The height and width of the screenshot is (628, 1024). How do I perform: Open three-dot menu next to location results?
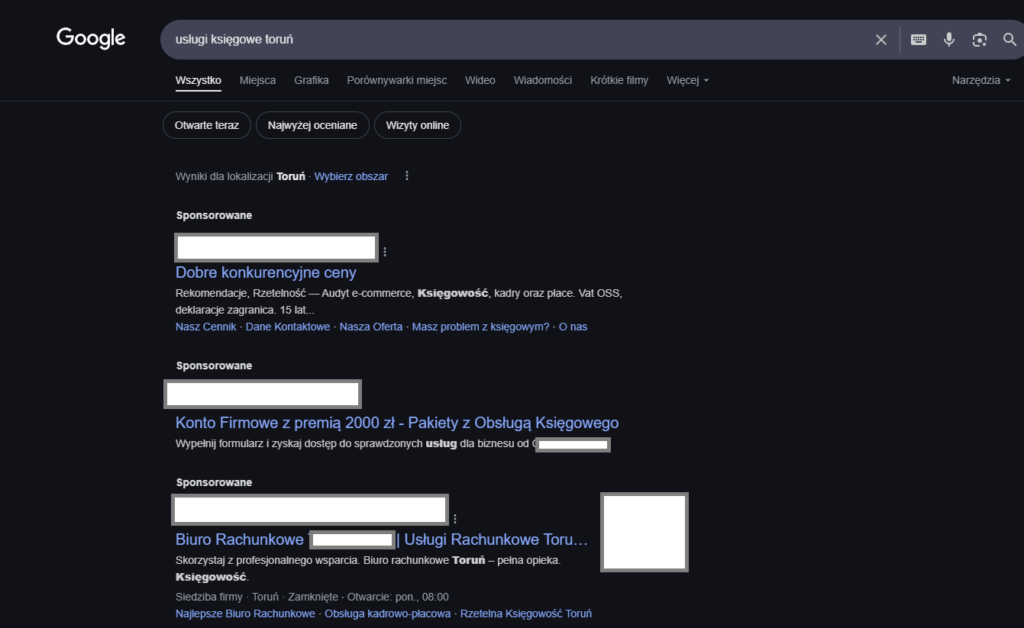(407, 176)
